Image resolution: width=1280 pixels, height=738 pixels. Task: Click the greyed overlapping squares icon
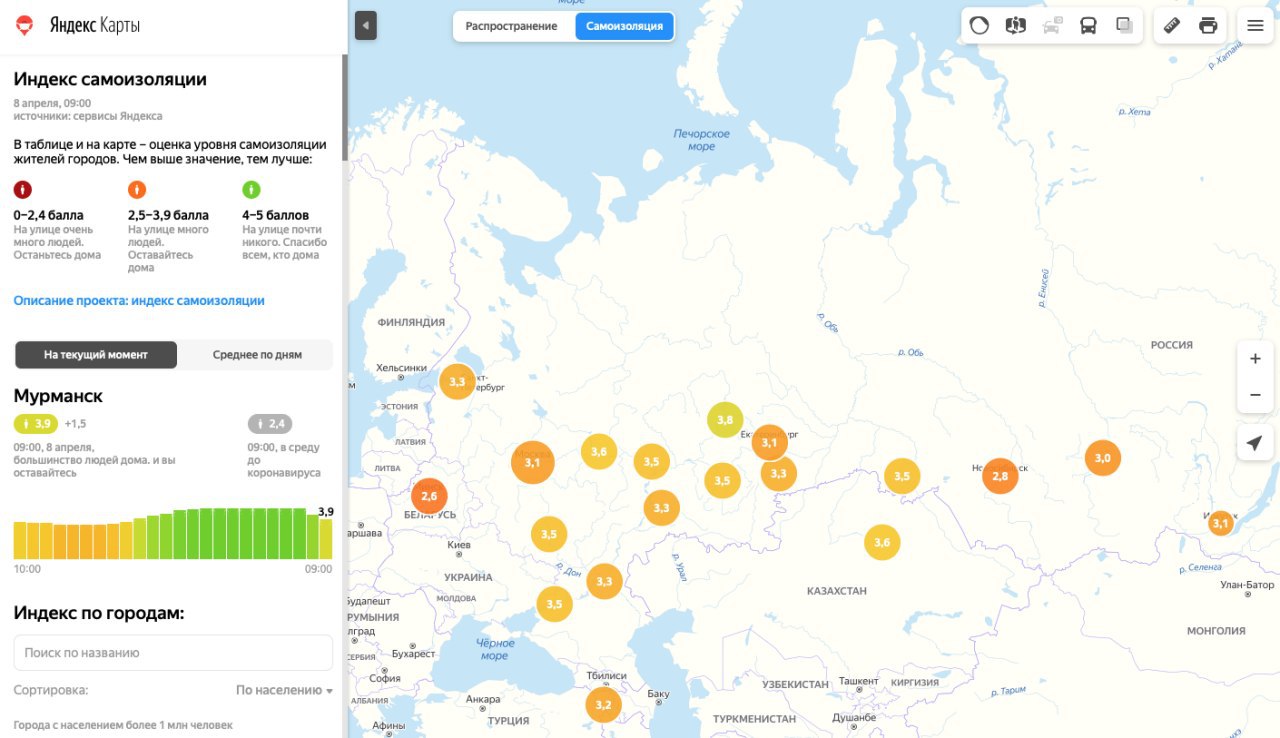coord(1124,26)
